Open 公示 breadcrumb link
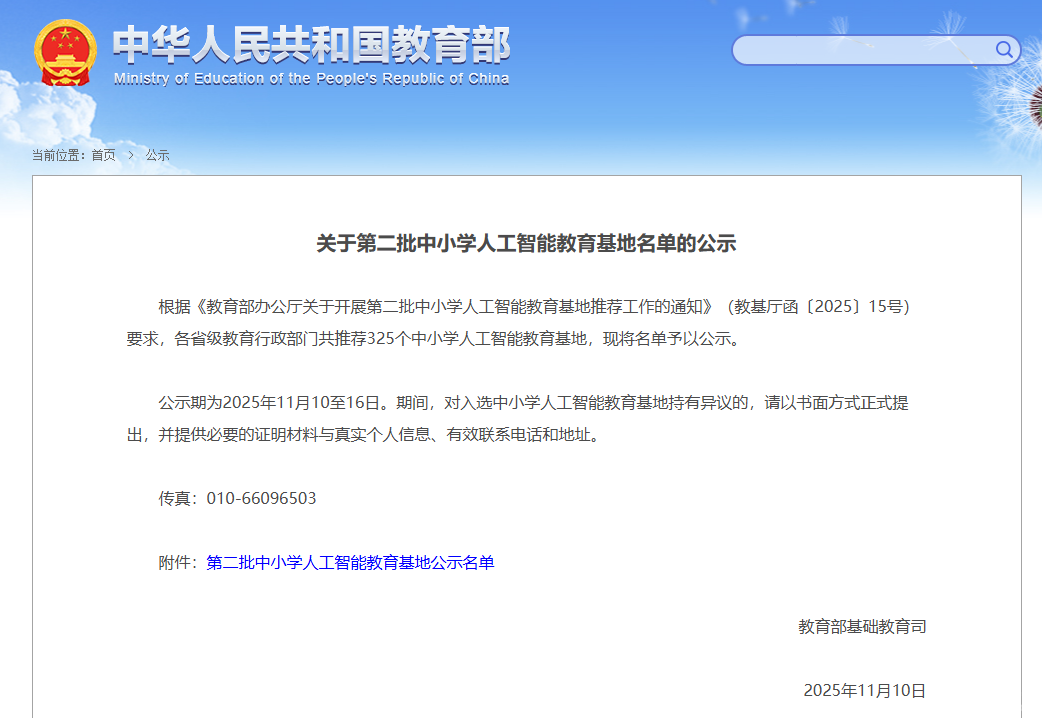The height and width of the screenshot is (718, 1042). click(x=157, y=155)
